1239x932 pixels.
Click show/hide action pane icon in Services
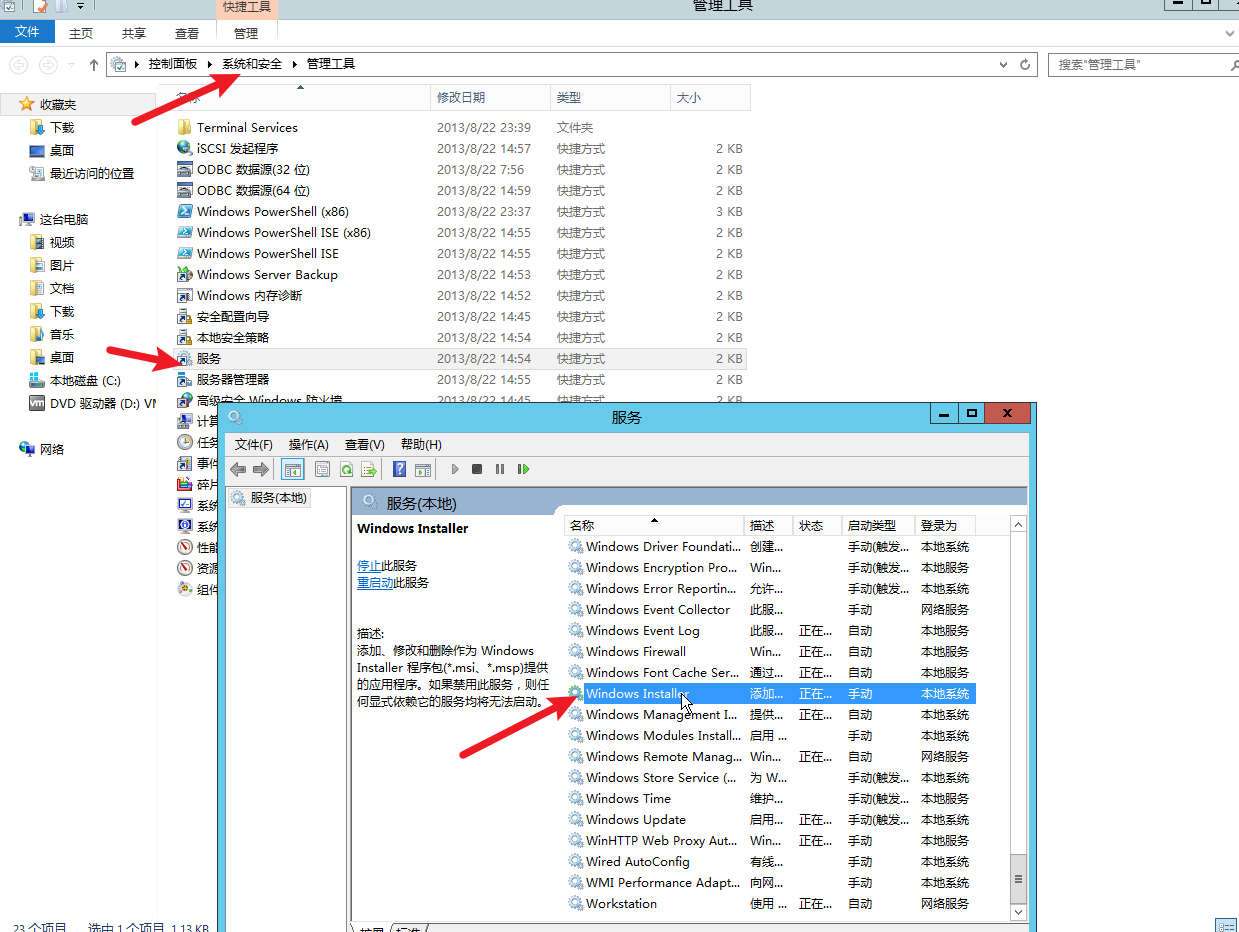[x=423, y=469]
